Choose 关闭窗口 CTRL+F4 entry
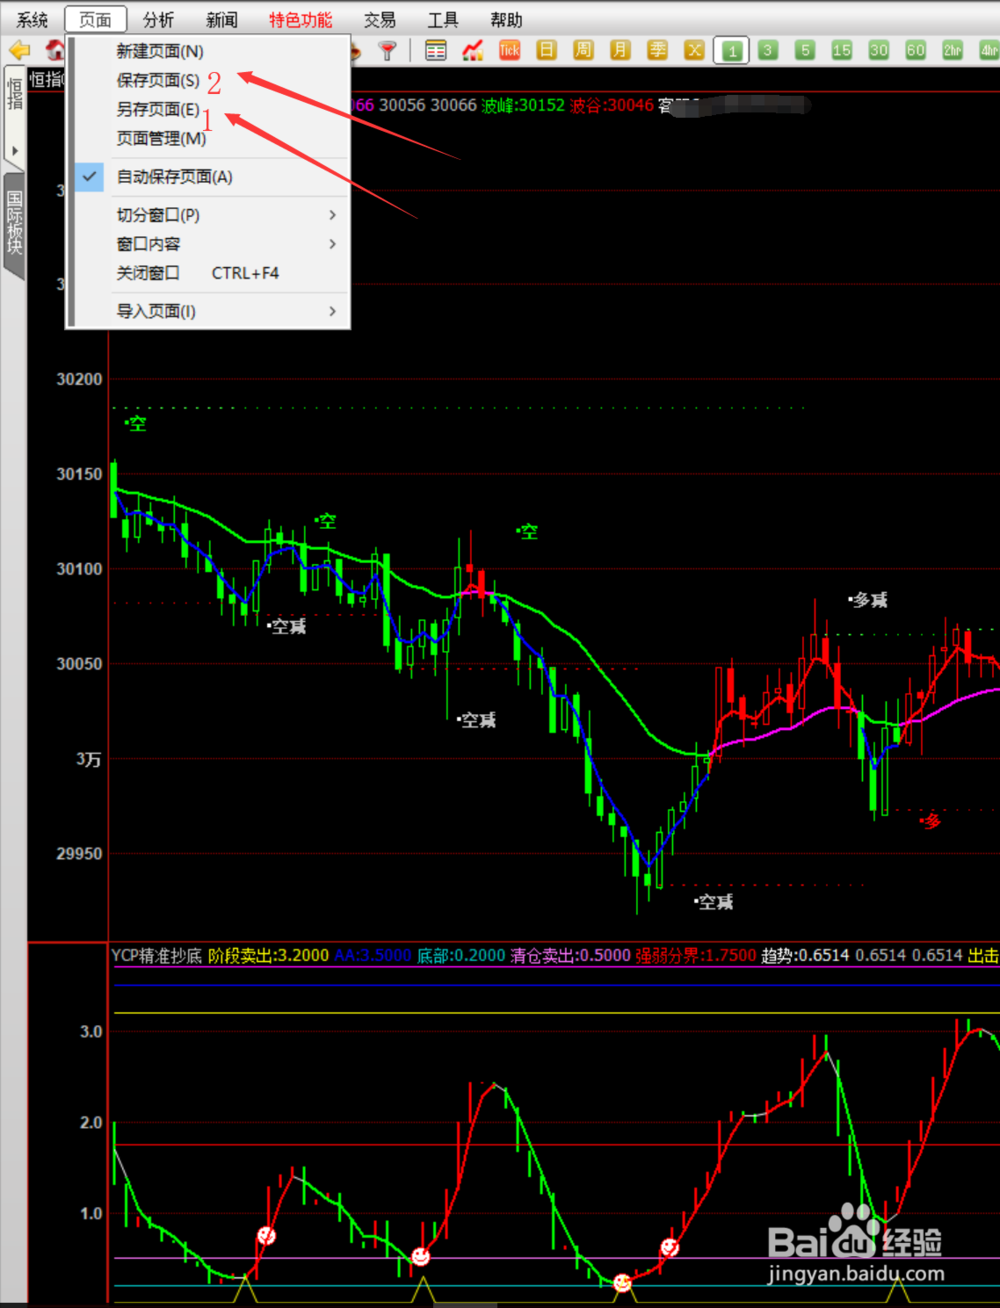 click(x=208, y=273)
